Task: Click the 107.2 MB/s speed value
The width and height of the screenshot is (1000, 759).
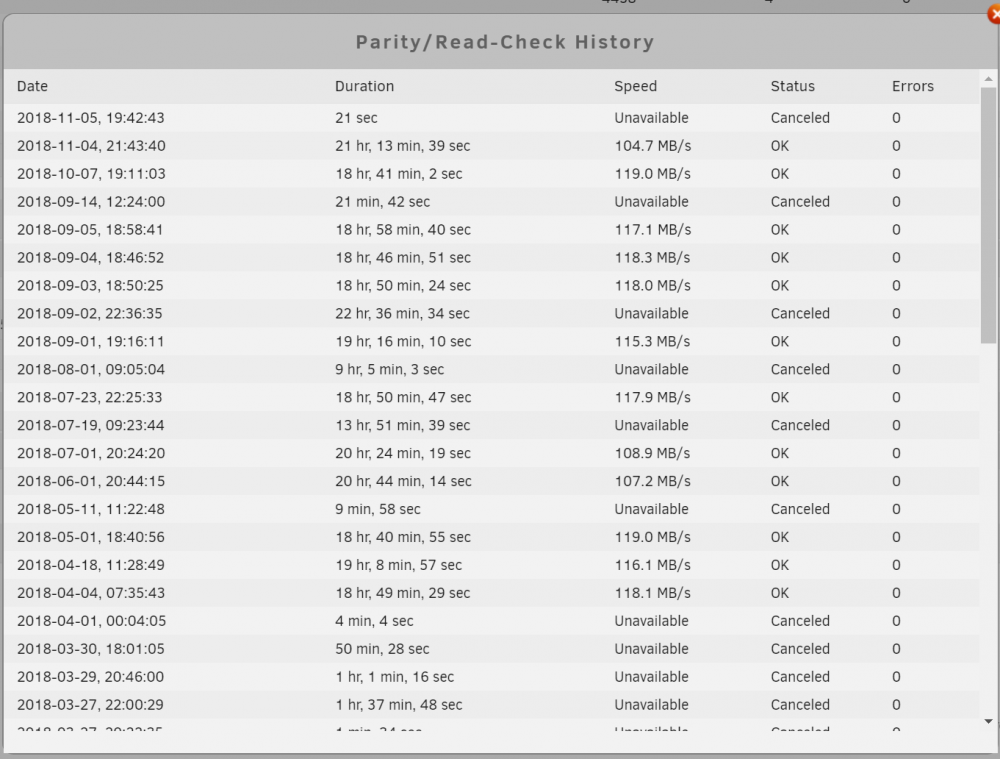Action: click(652, 482)
